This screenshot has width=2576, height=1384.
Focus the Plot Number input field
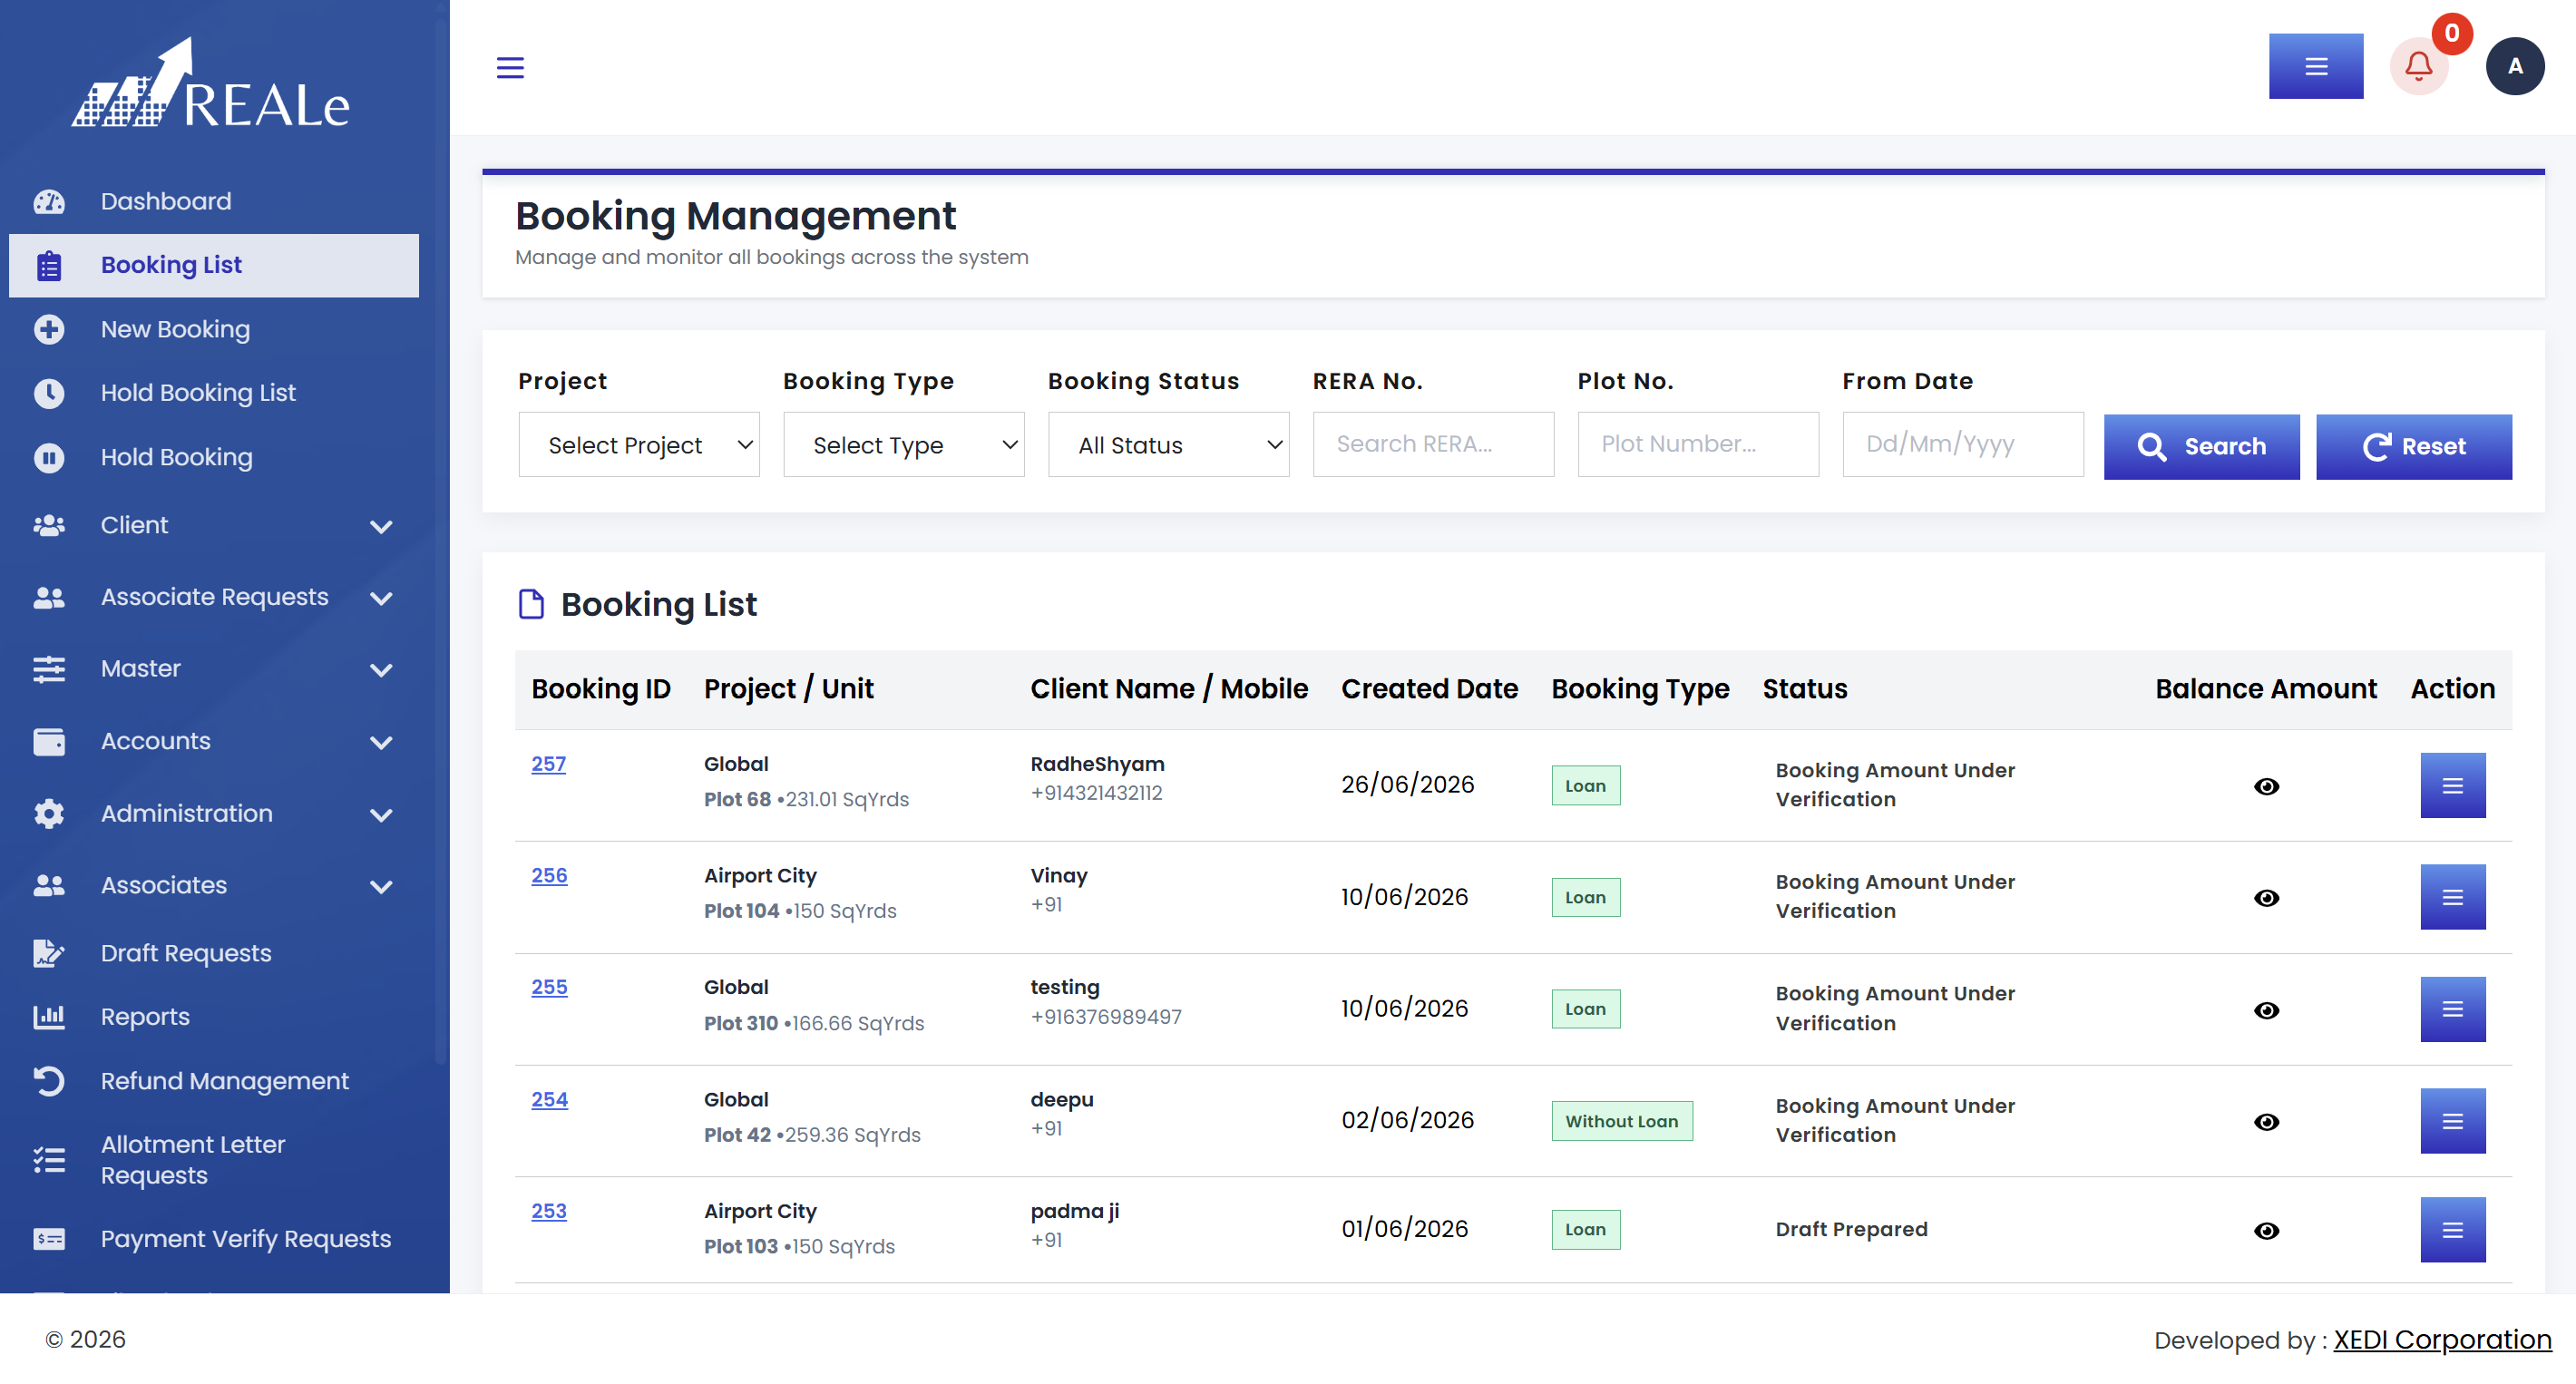(x=1698, y=445)
